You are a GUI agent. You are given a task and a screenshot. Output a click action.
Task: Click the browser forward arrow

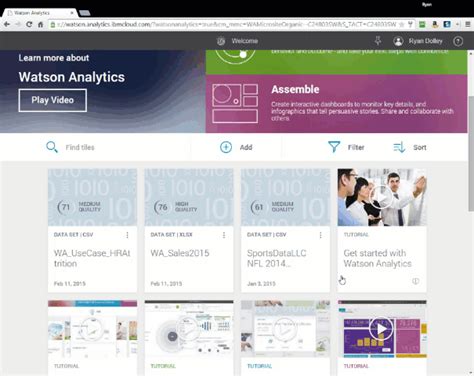click(x=18, y=24)
